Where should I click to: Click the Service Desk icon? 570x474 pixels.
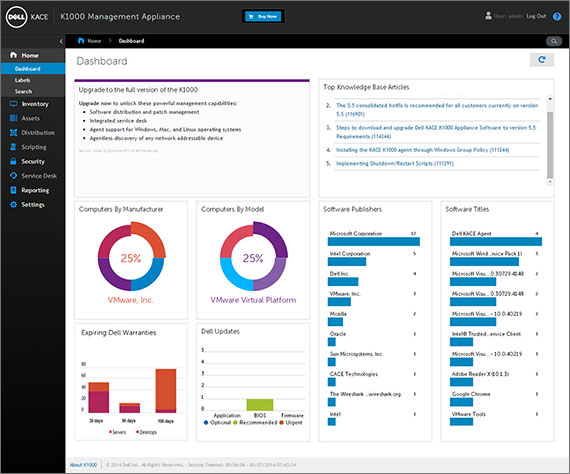point(13,176)
